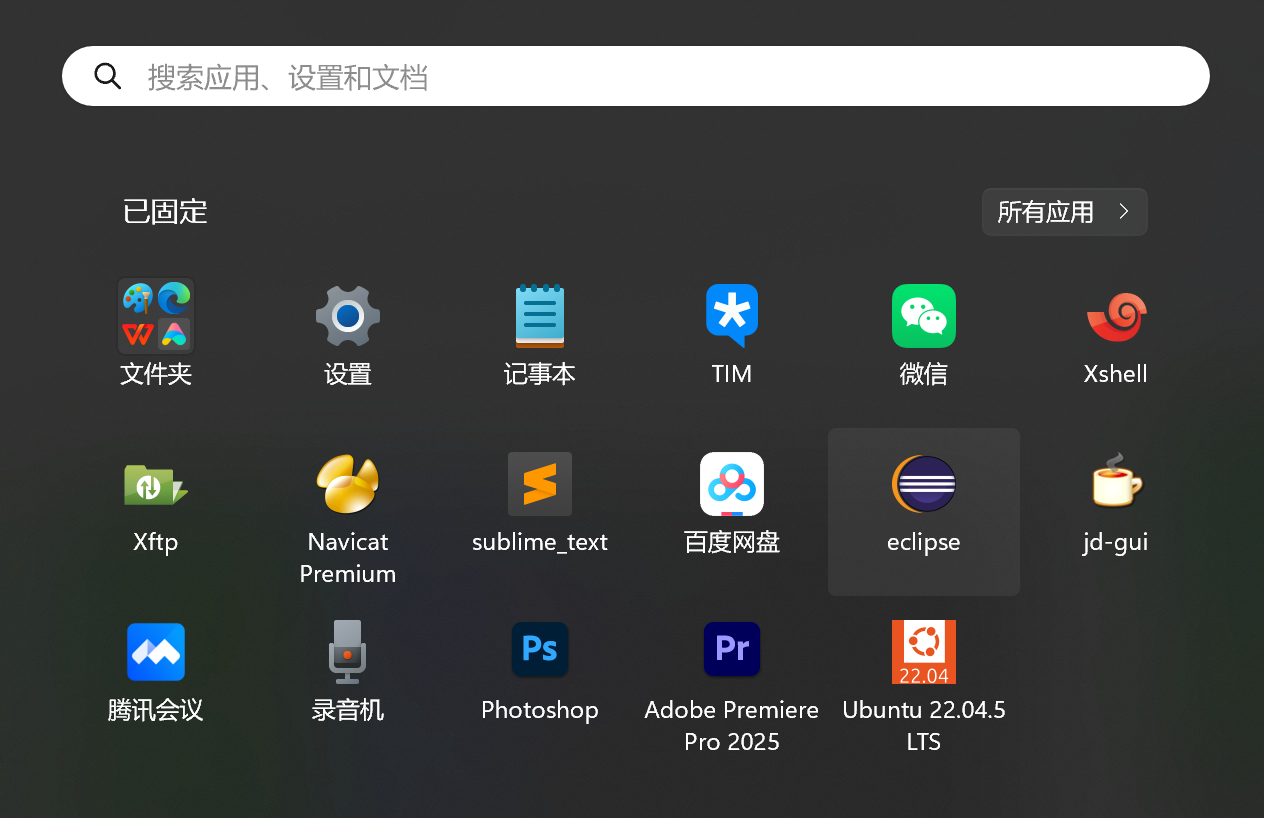The height and width of the screenshot is (818, 1264).
Task: Open the Xftp app
Action: pyautogui.click(x=156, y=484)
